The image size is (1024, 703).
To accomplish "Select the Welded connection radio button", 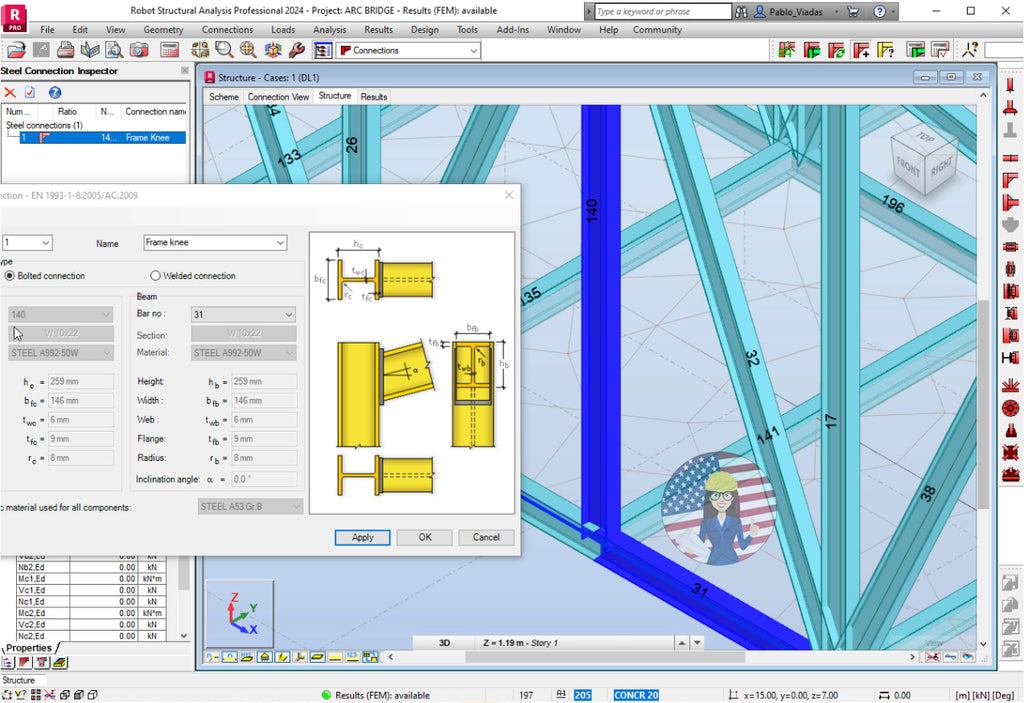I will pos(155,276).
